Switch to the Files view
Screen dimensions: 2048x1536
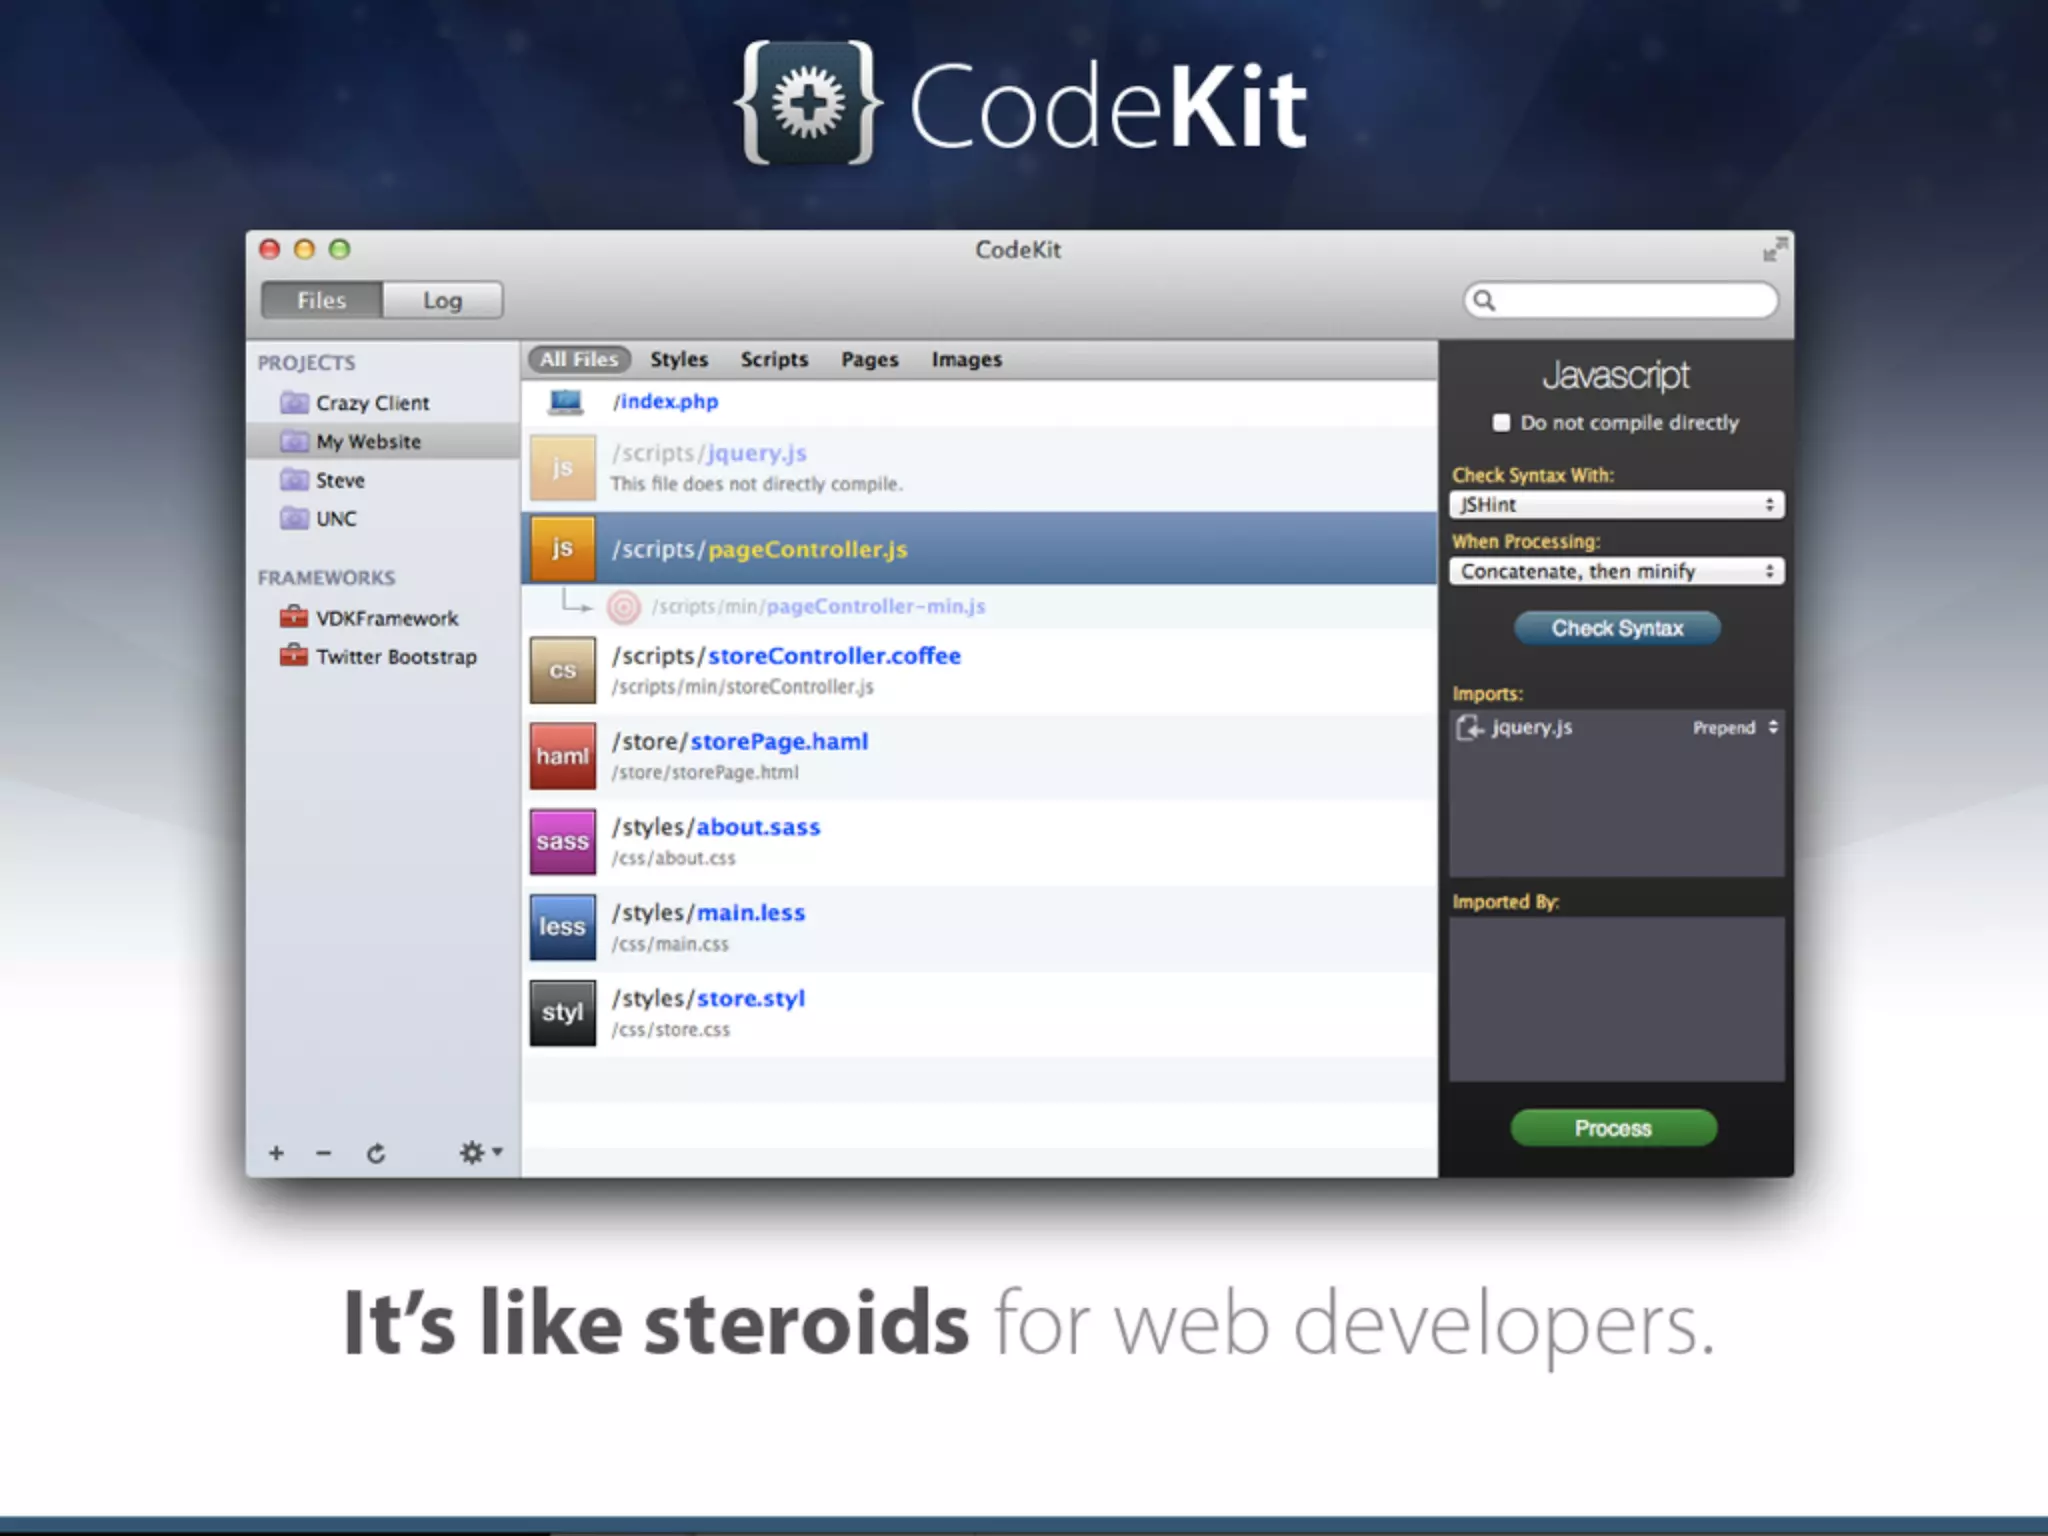click(x=322, y=301)
